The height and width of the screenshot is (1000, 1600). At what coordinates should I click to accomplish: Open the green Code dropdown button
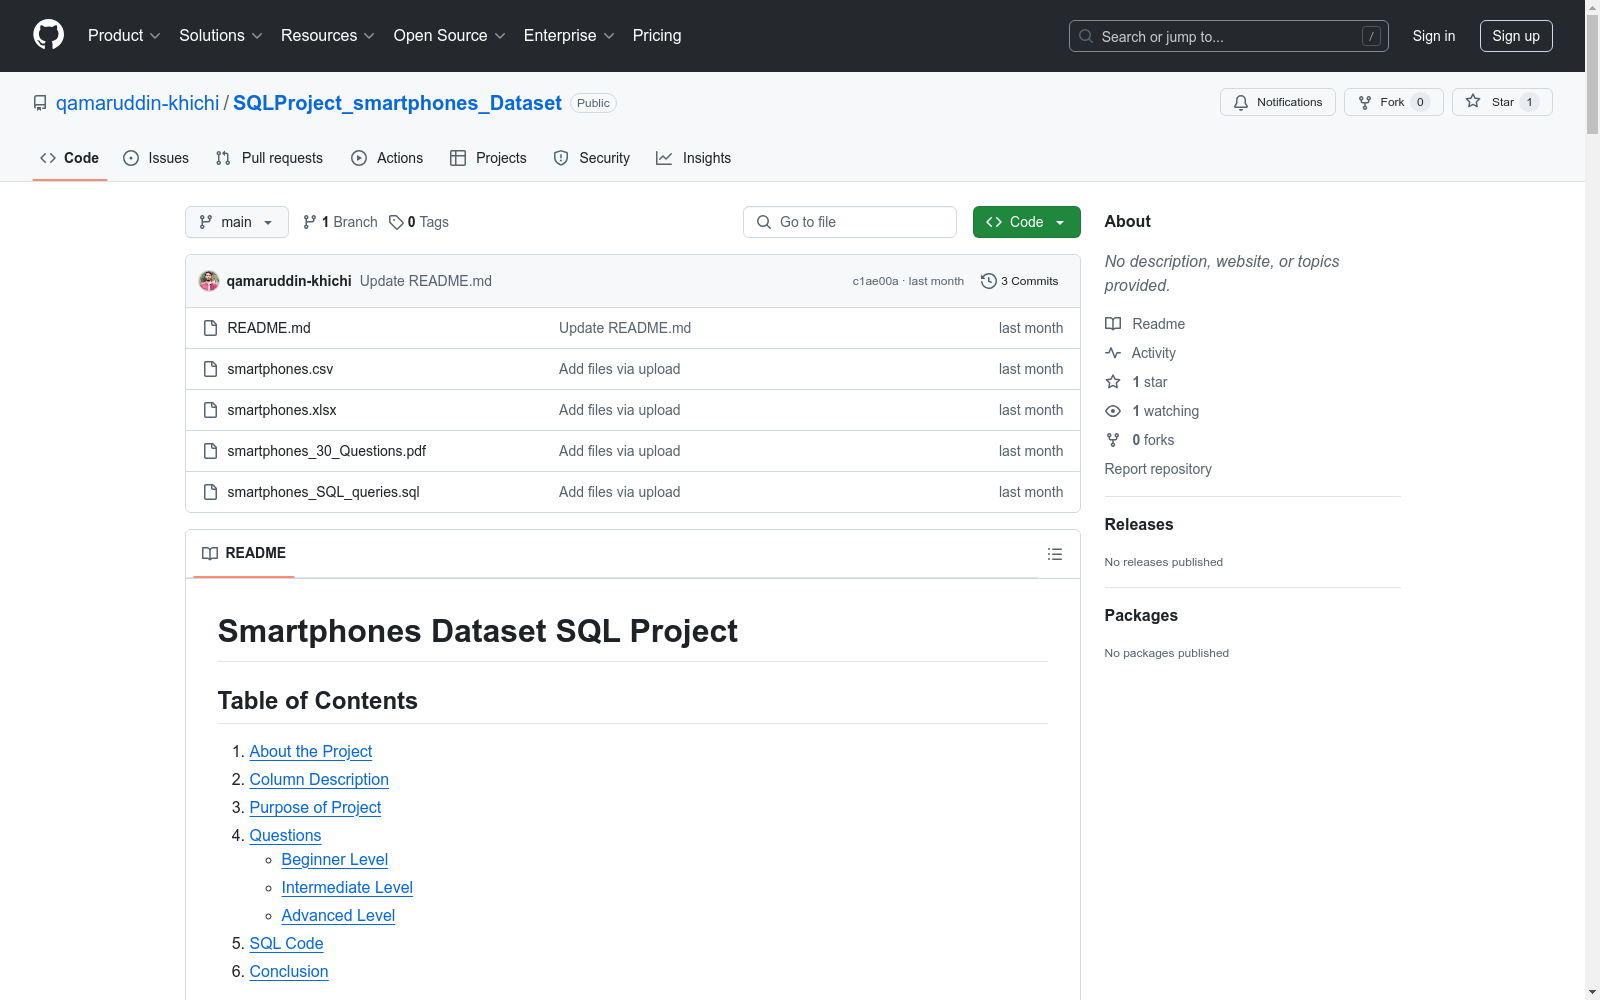coord(1026,222)
